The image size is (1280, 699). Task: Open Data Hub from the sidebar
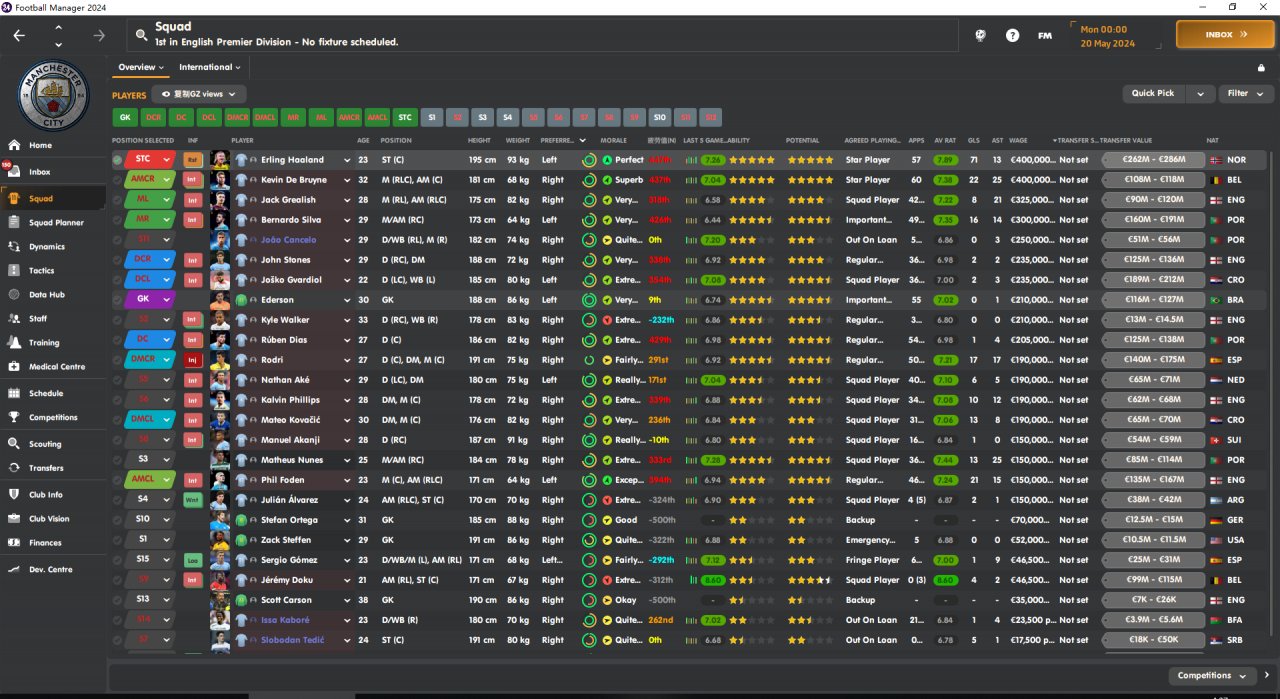(x=47, y=295)
